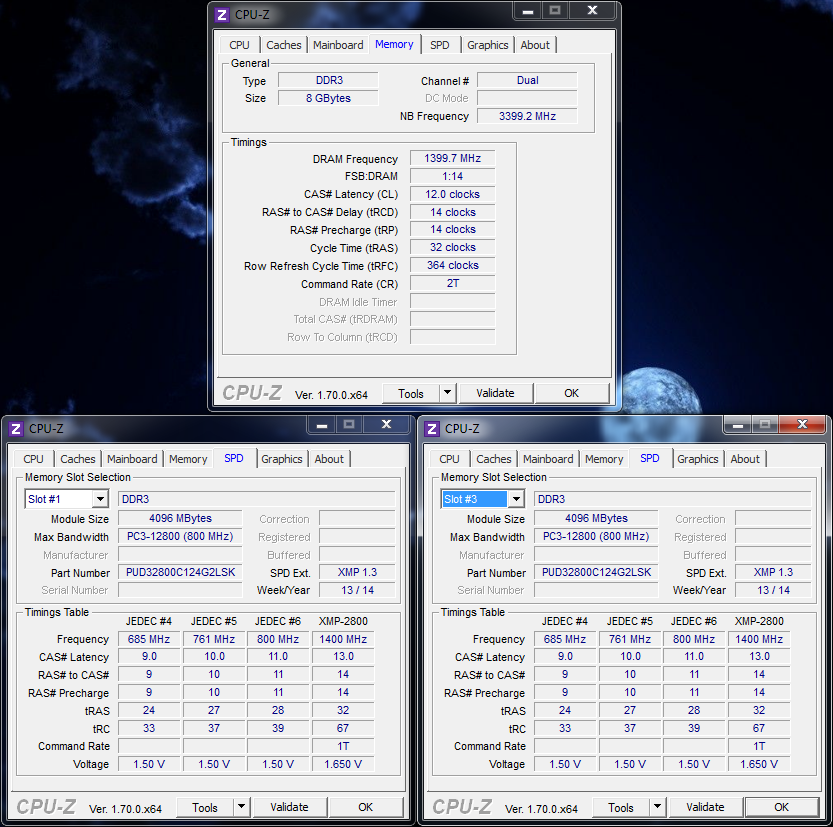Minimize the top Memory CPU-Z window
The height and width of the screenshot is (827, 833).
coord(528,11)
